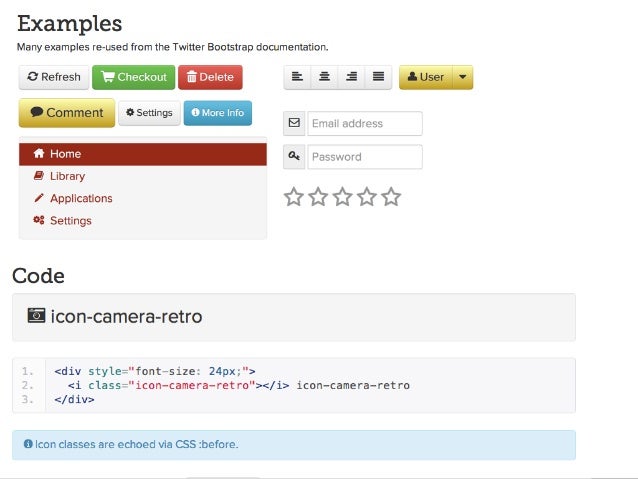Open Settings in the navigation list
The image size is (638, 479).
point(143,221)
